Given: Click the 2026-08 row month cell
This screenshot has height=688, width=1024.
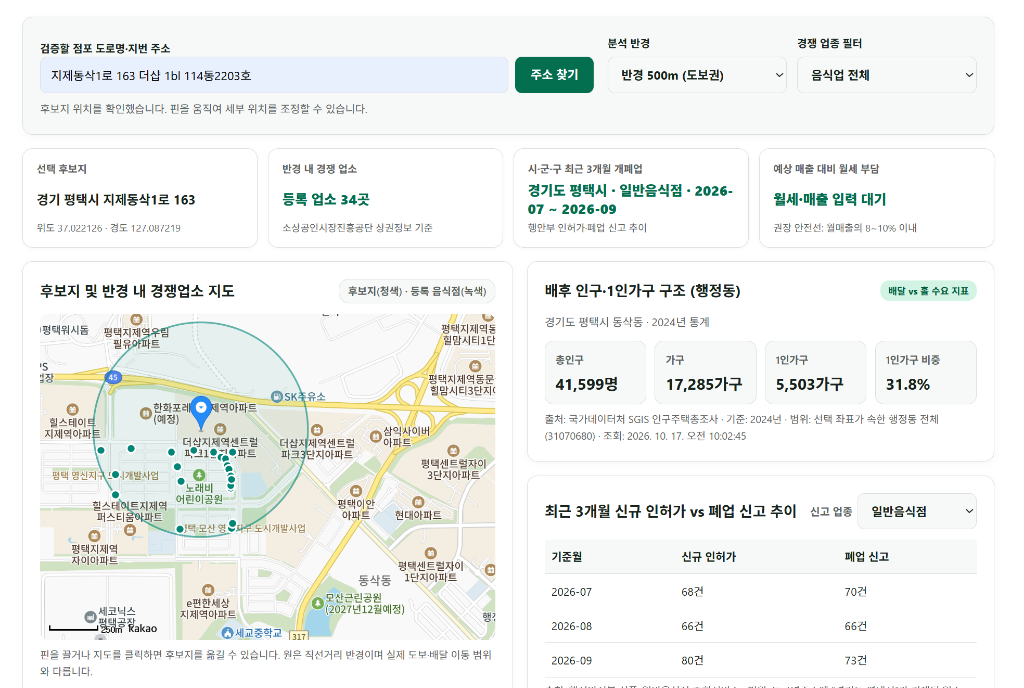Looking at the screenshot, I should click(x=571, y=626).
